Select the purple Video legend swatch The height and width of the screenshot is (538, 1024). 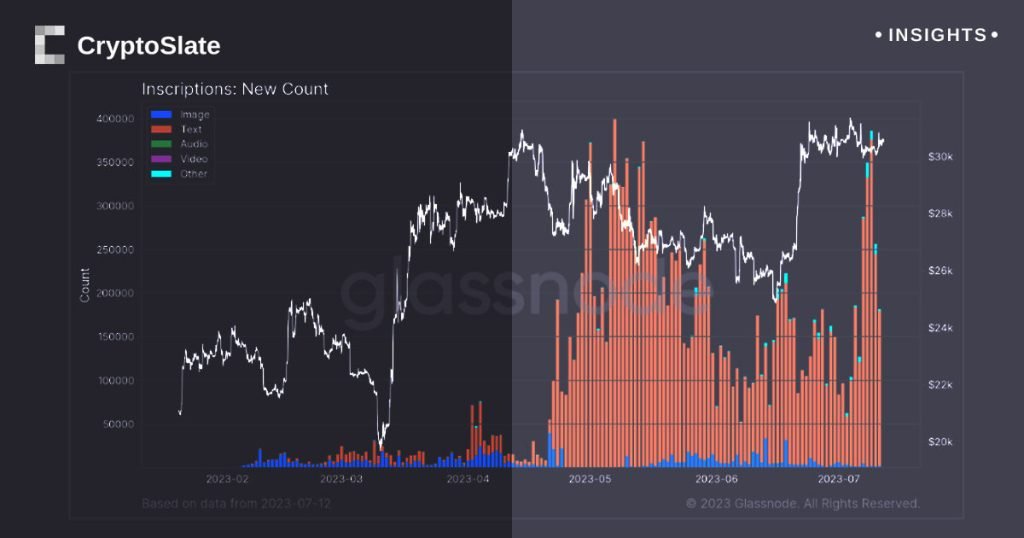click(x=161, y=159)
